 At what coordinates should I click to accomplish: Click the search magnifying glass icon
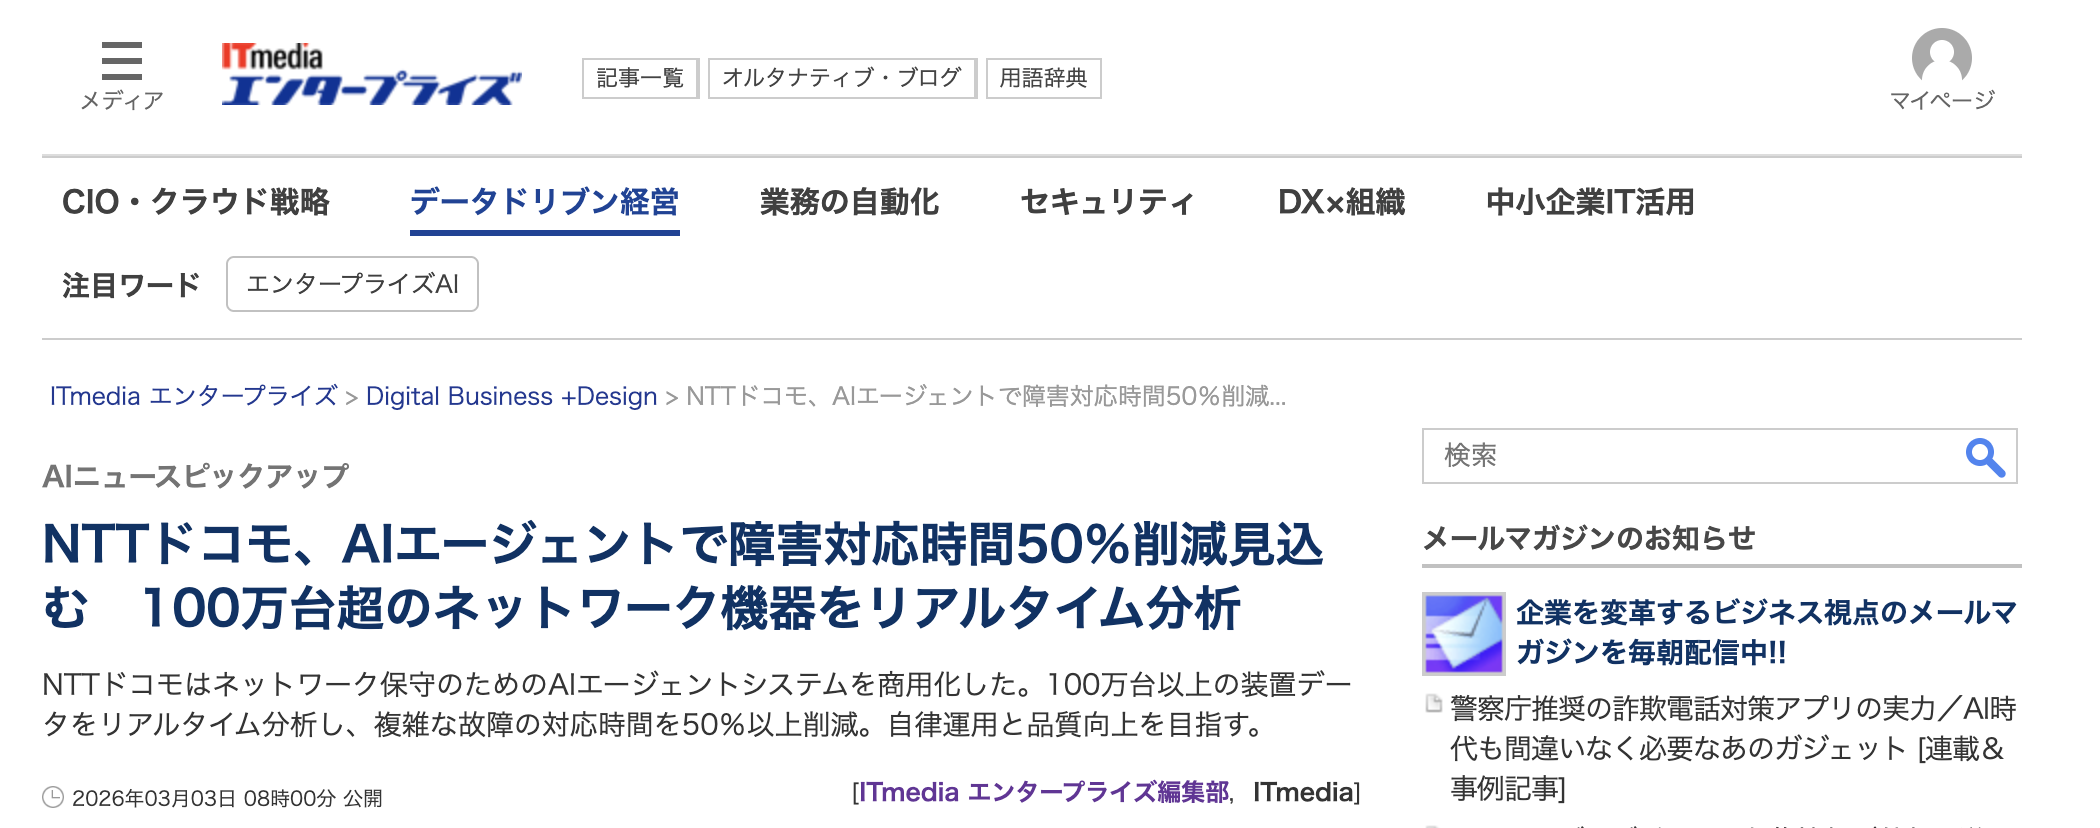pyautogui.click(x=1984, y=457)
